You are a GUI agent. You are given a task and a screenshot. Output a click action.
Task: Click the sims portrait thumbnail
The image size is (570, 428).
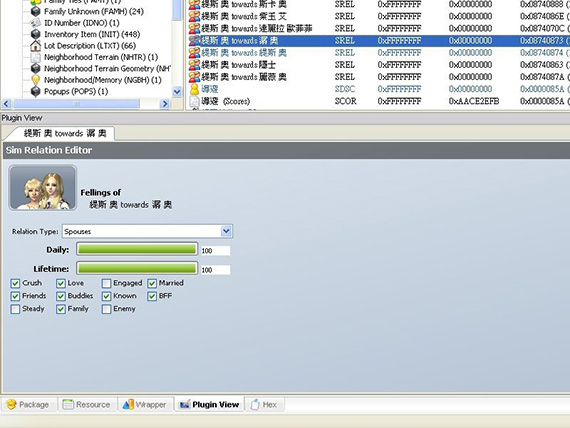pos(43,188)
